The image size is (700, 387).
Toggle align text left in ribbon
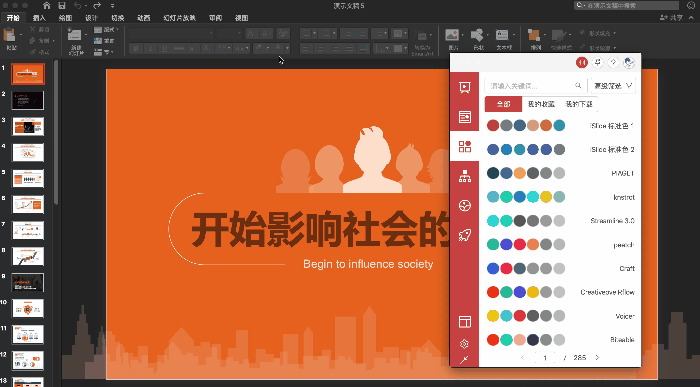point(305,48)
